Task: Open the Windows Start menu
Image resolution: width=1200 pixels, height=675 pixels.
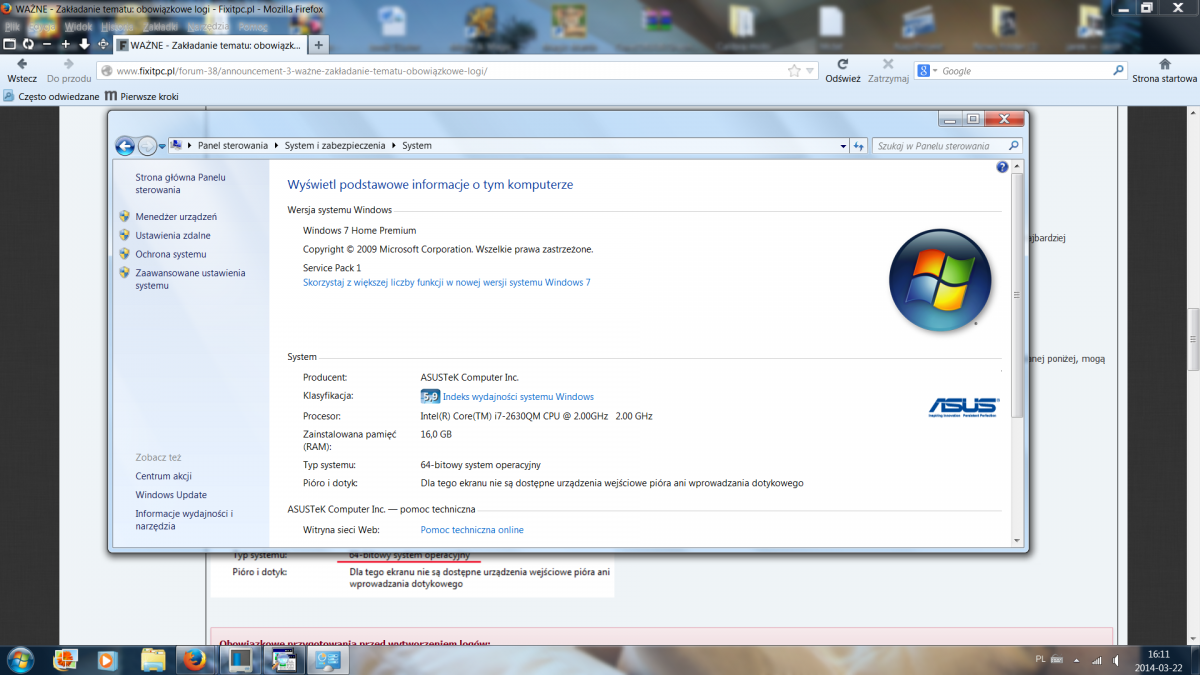Action: (x=20, y=659)
